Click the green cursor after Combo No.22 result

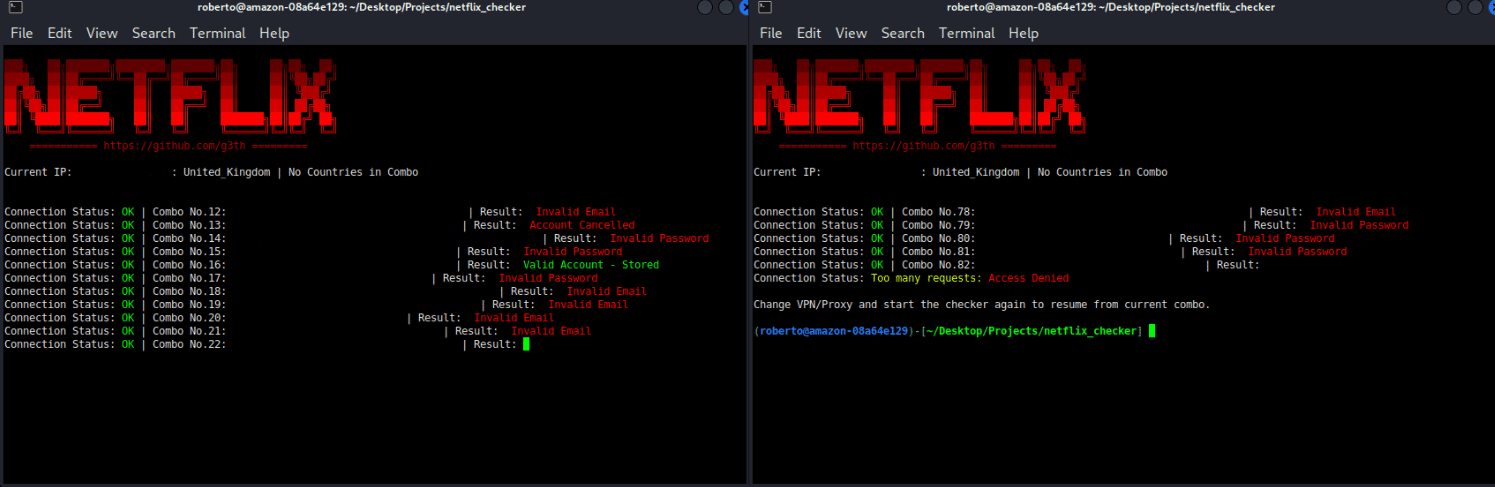click(x=526, y=344)
